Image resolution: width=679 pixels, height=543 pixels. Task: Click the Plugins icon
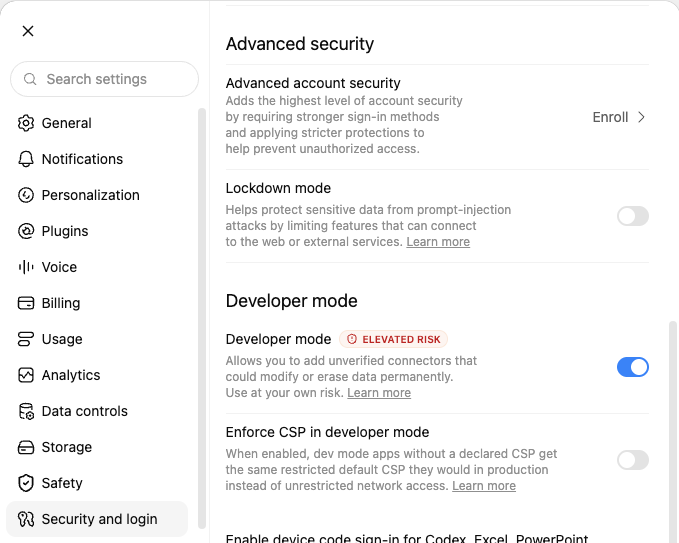point(26,231)
